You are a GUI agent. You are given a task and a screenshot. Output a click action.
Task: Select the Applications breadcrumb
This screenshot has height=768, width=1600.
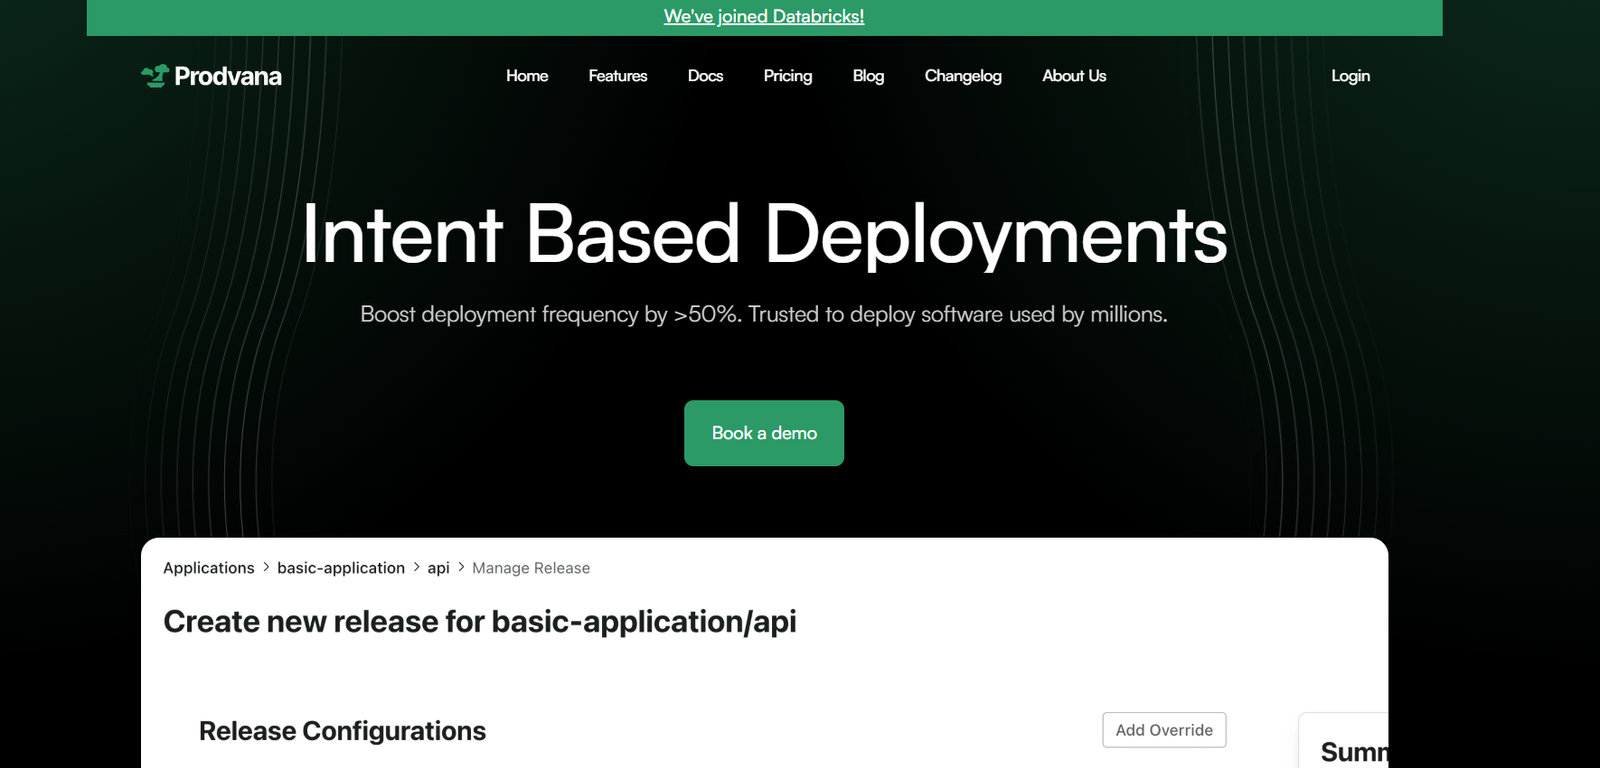tap(208, 568)
